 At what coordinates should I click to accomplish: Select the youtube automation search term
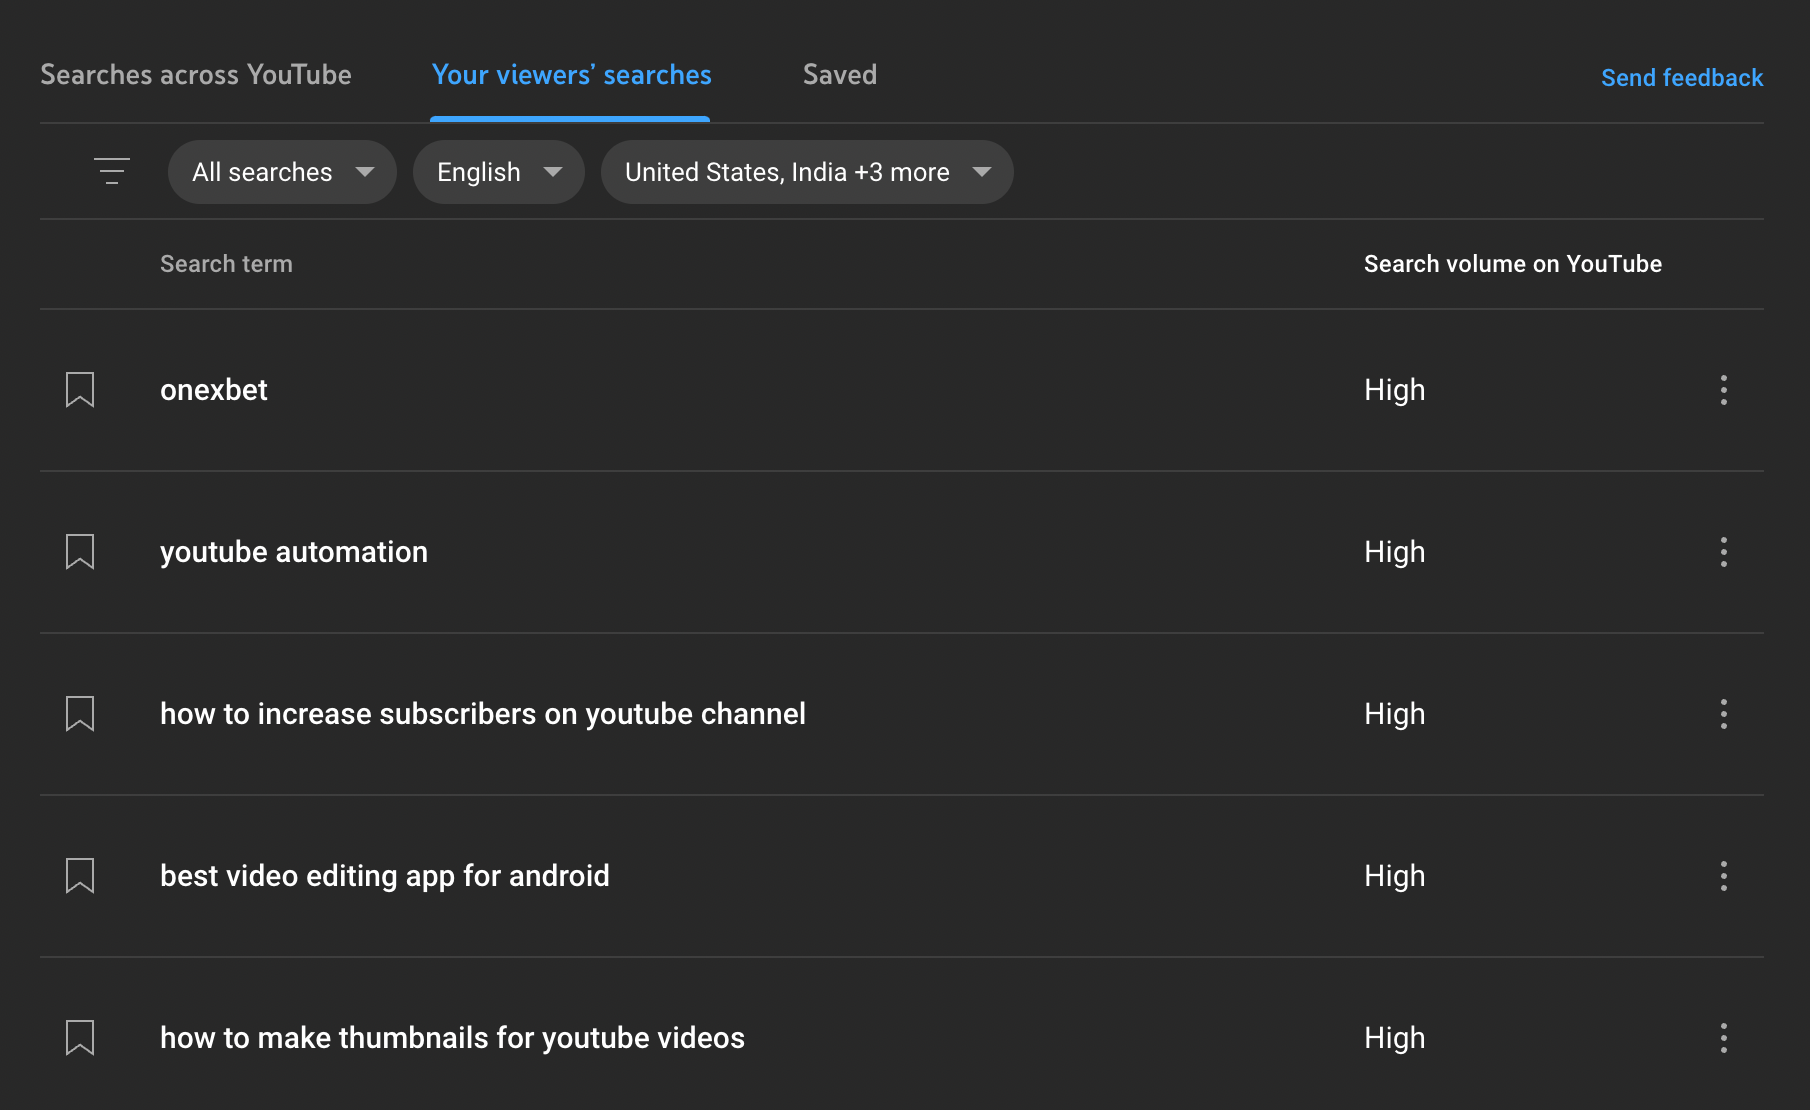point(294,552)
